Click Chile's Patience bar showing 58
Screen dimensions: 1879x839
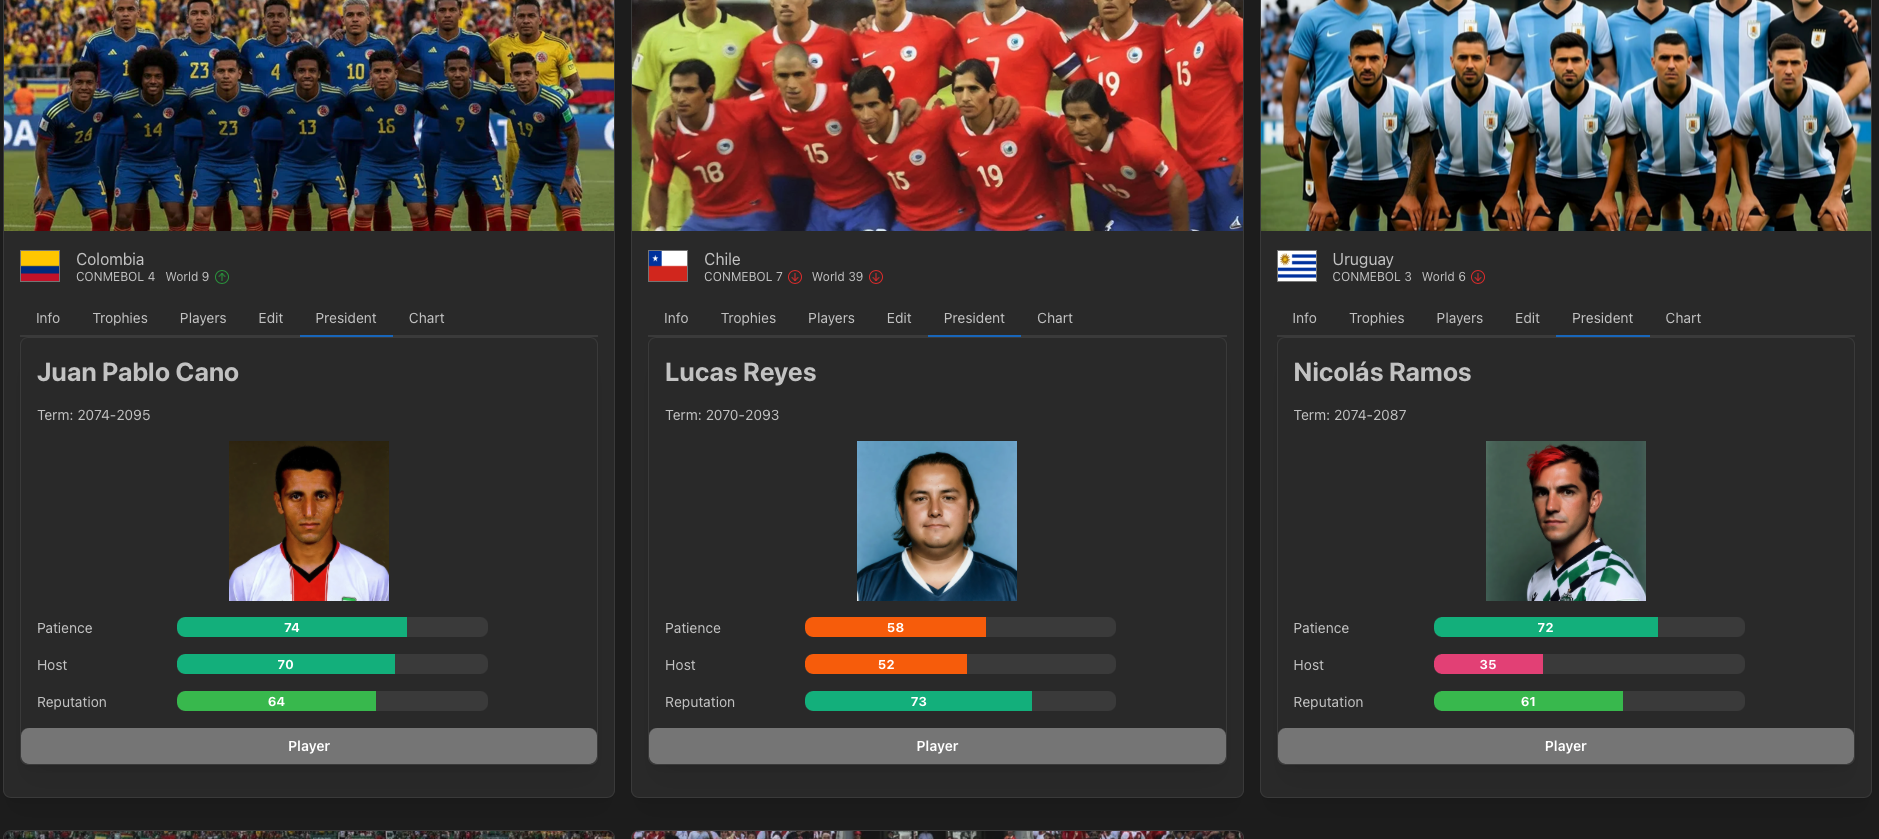pyautogui.click(x=960, y=627)
